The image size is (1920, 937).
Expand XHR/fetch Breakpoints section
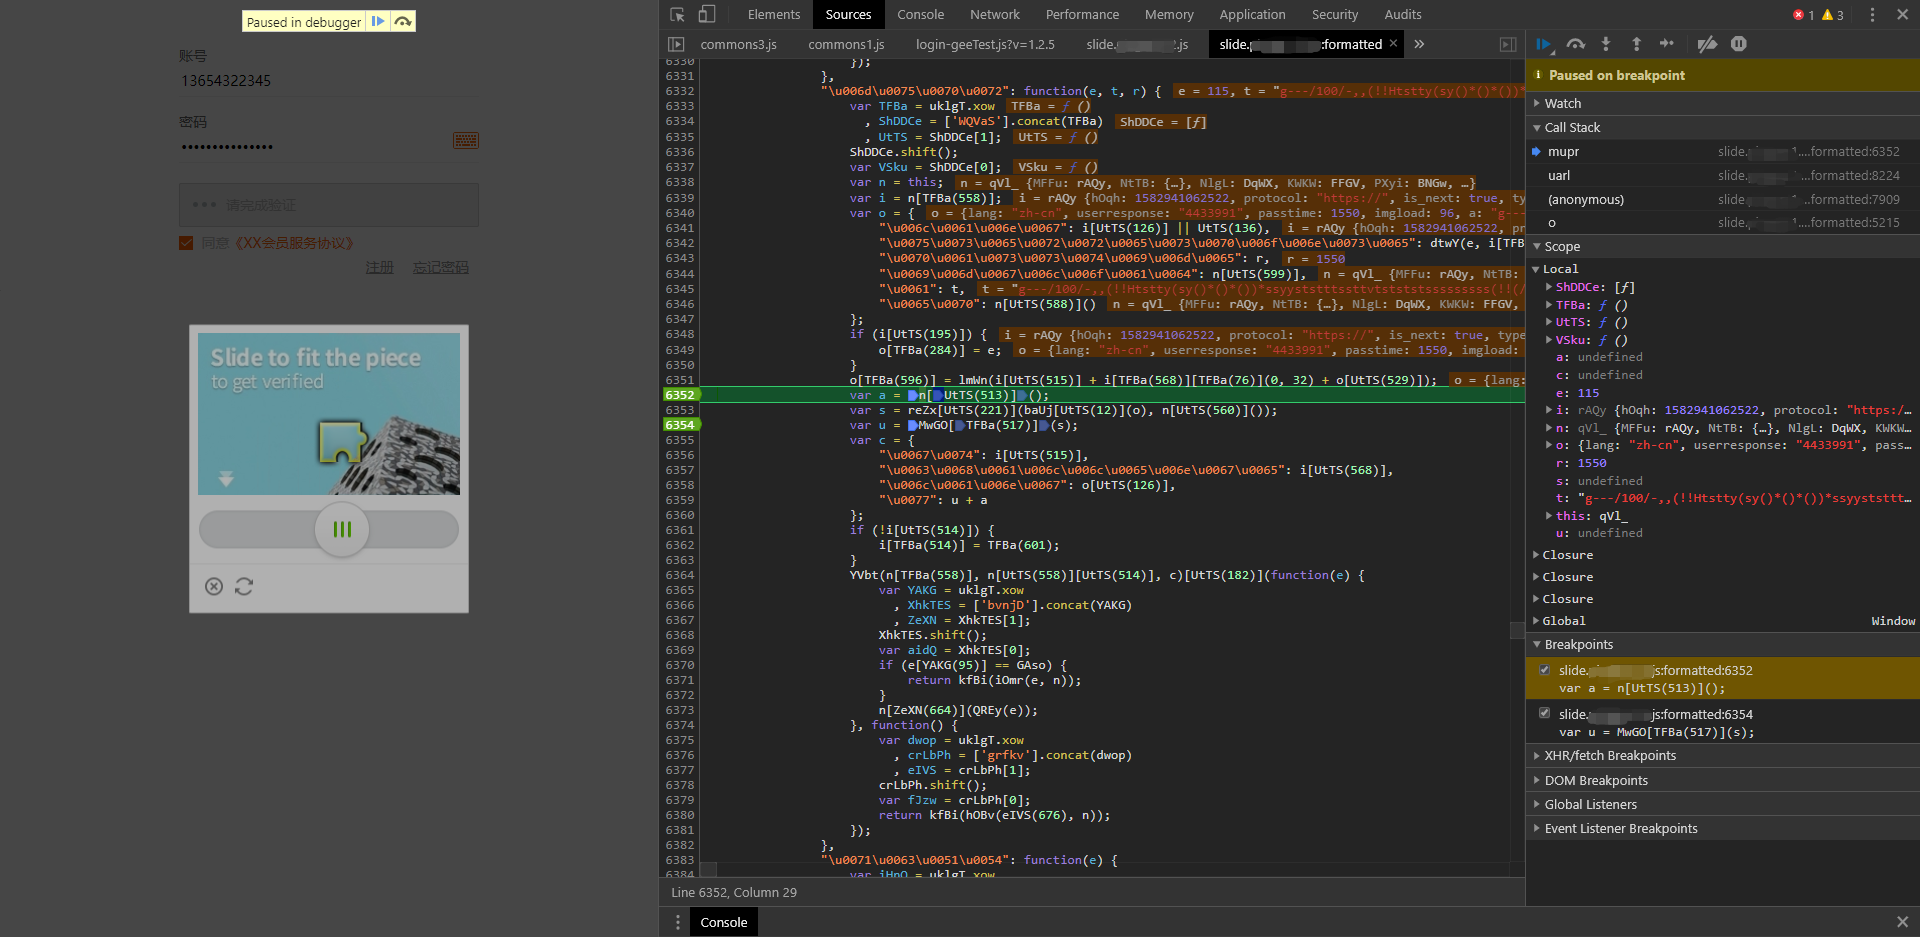tap(1609, 756)
